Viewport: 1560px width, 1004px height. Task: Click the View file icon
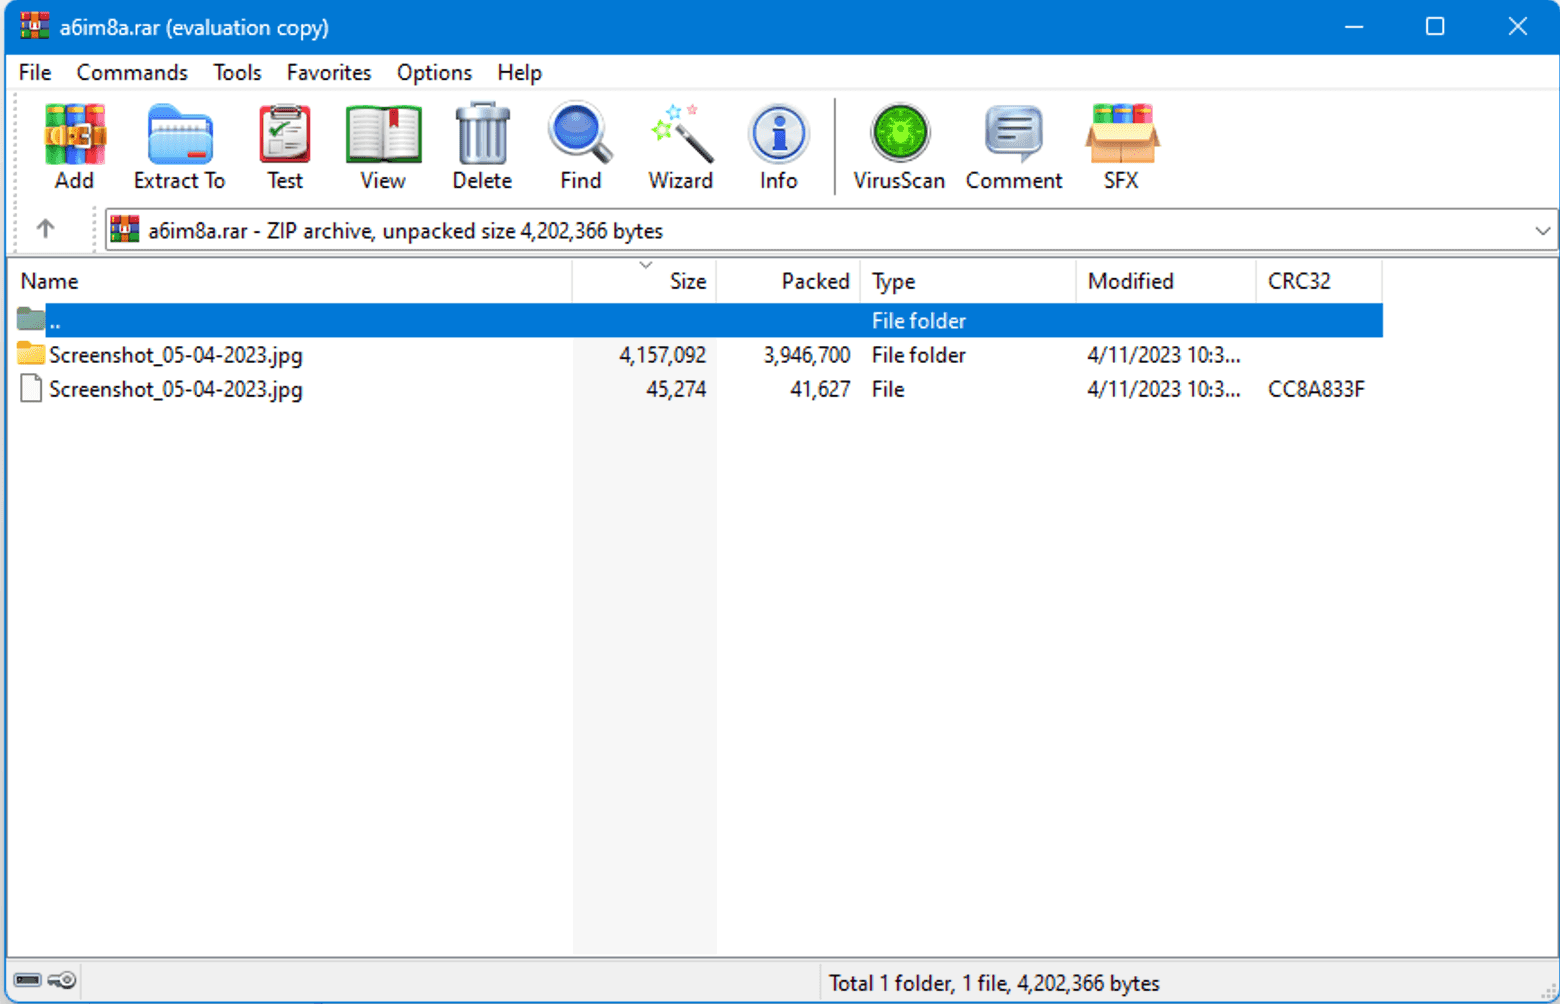point(382,146)
